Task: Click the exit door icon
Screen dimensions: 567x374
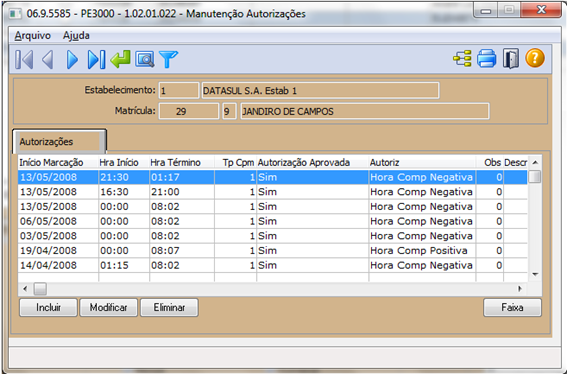Action: (x=511, y=59)
